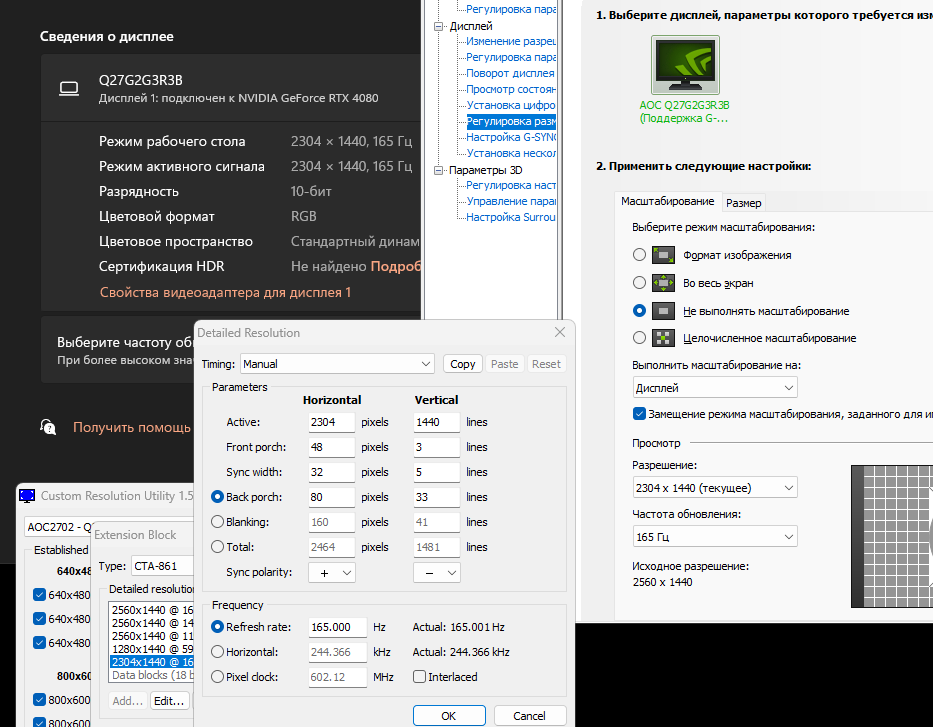Screen dimensions: 933x727
Task: Open Просмотр состояния tree item
Action: (x=511, y=89)
